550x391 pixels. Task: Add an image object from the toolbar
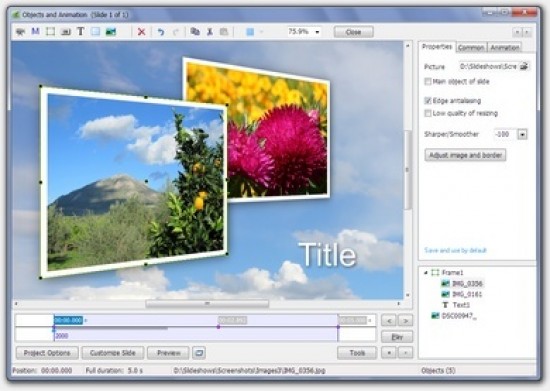(x=110, y=32)
